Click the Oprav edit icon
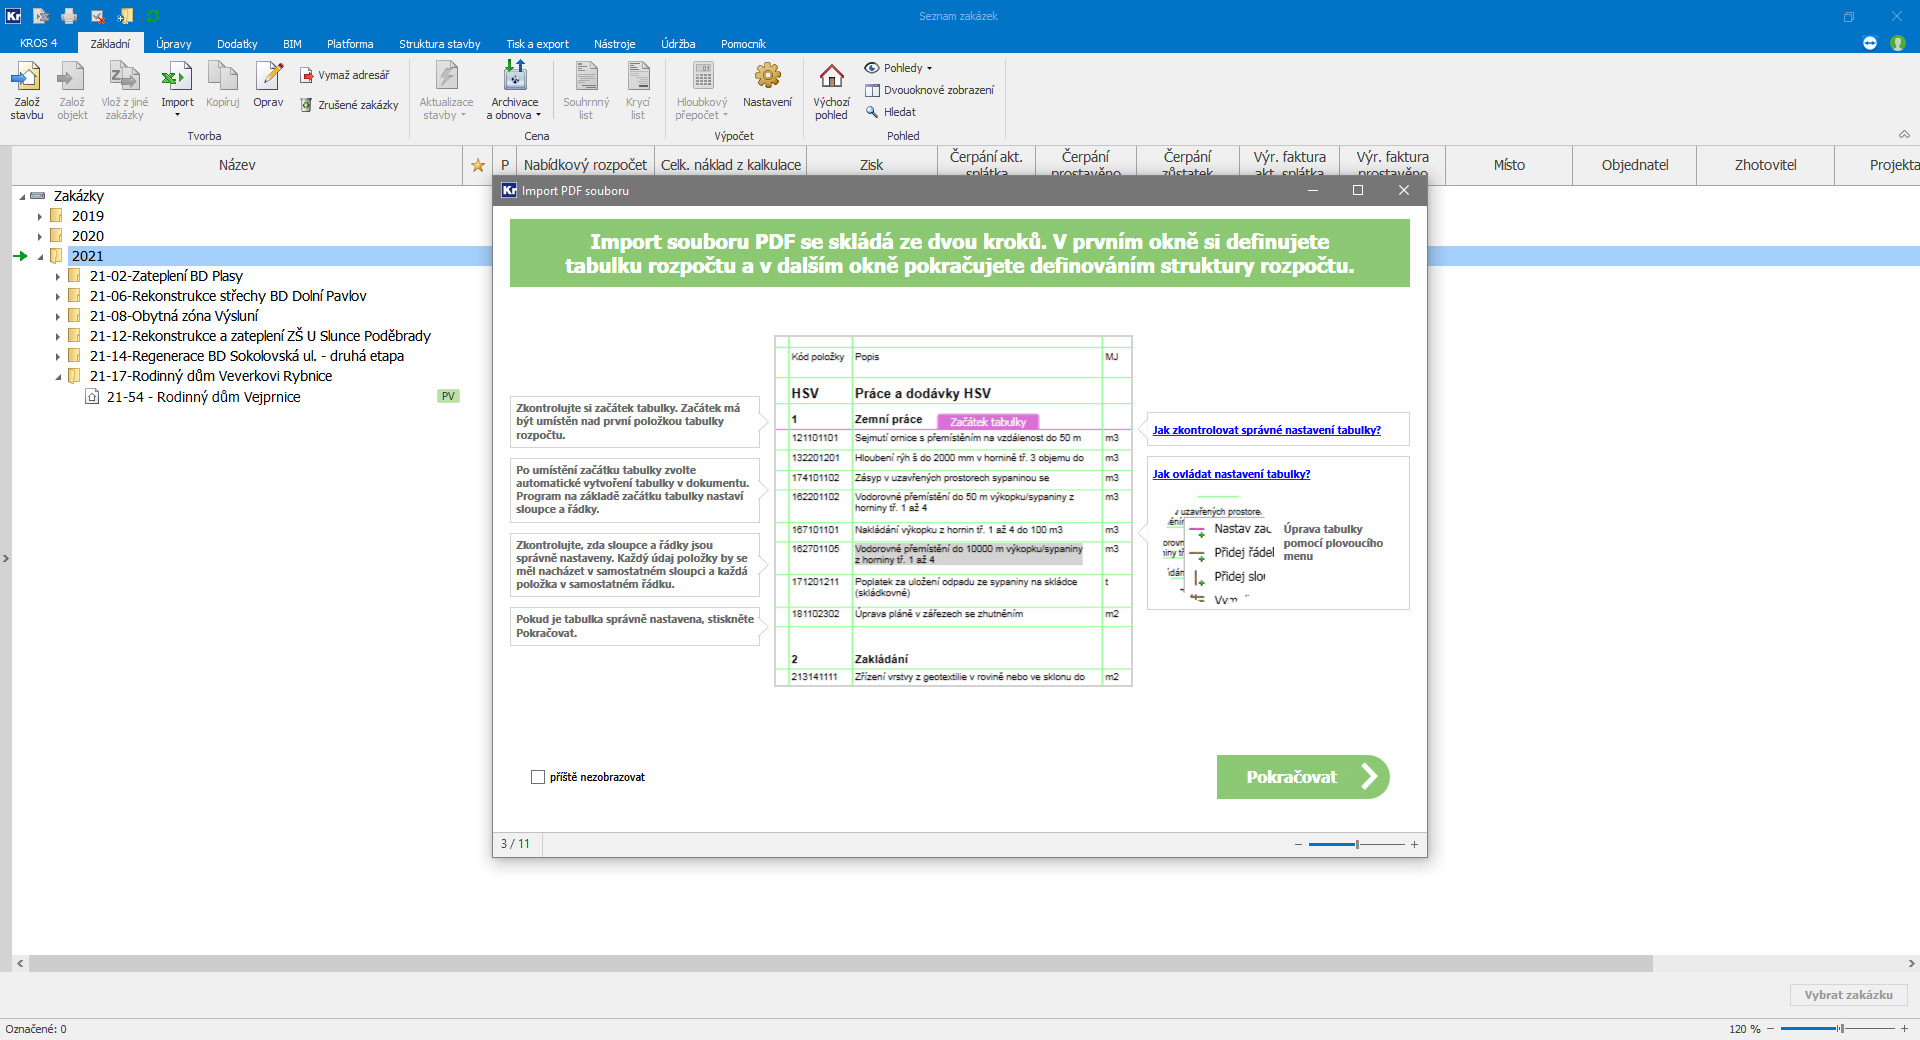Screen dimensions: 1920x1040 [x=268, y=78]
